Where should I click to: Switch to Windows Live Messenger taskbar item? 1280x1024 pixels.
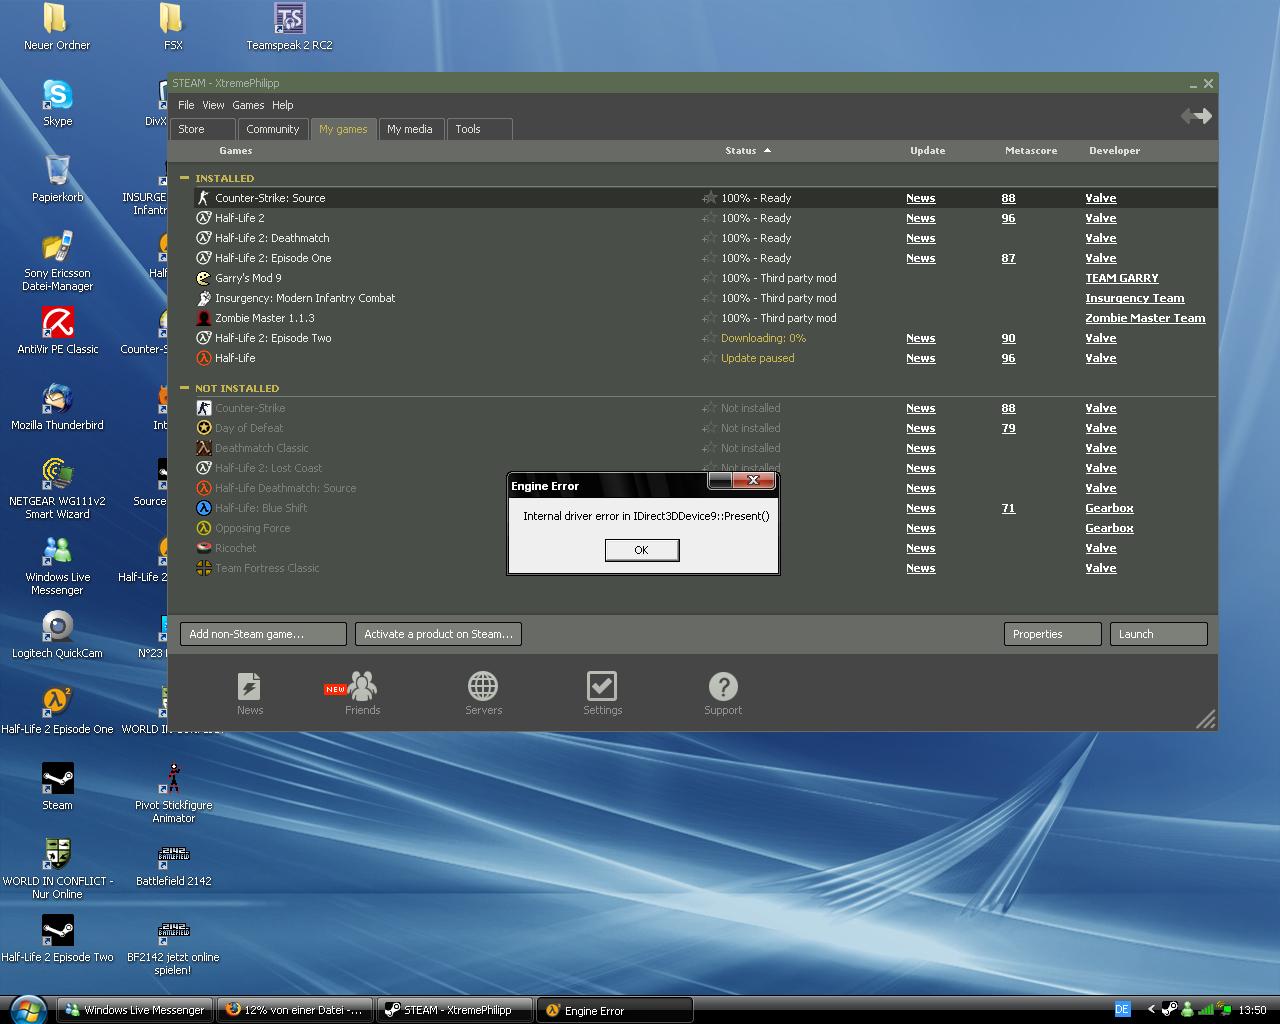pos(135,1010)
